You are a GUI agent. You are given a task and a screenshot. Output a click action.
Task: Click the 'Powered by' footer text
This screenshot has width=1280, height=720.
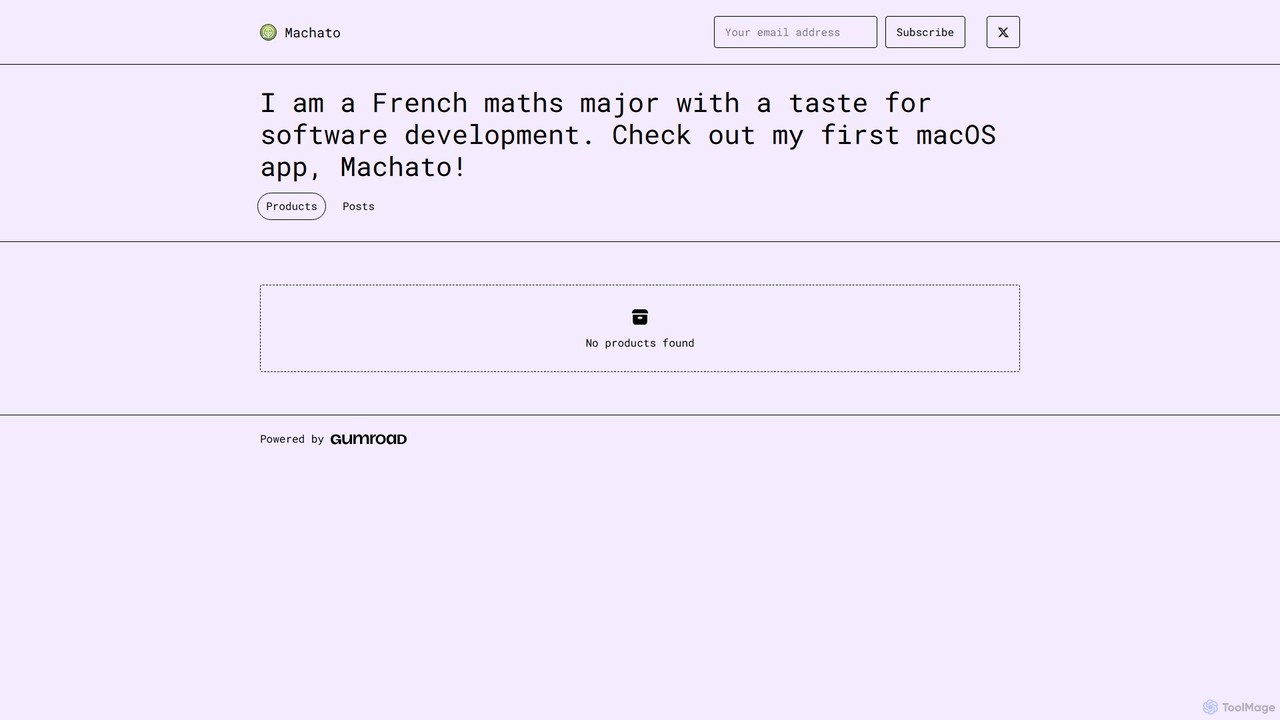click(292, 439)
